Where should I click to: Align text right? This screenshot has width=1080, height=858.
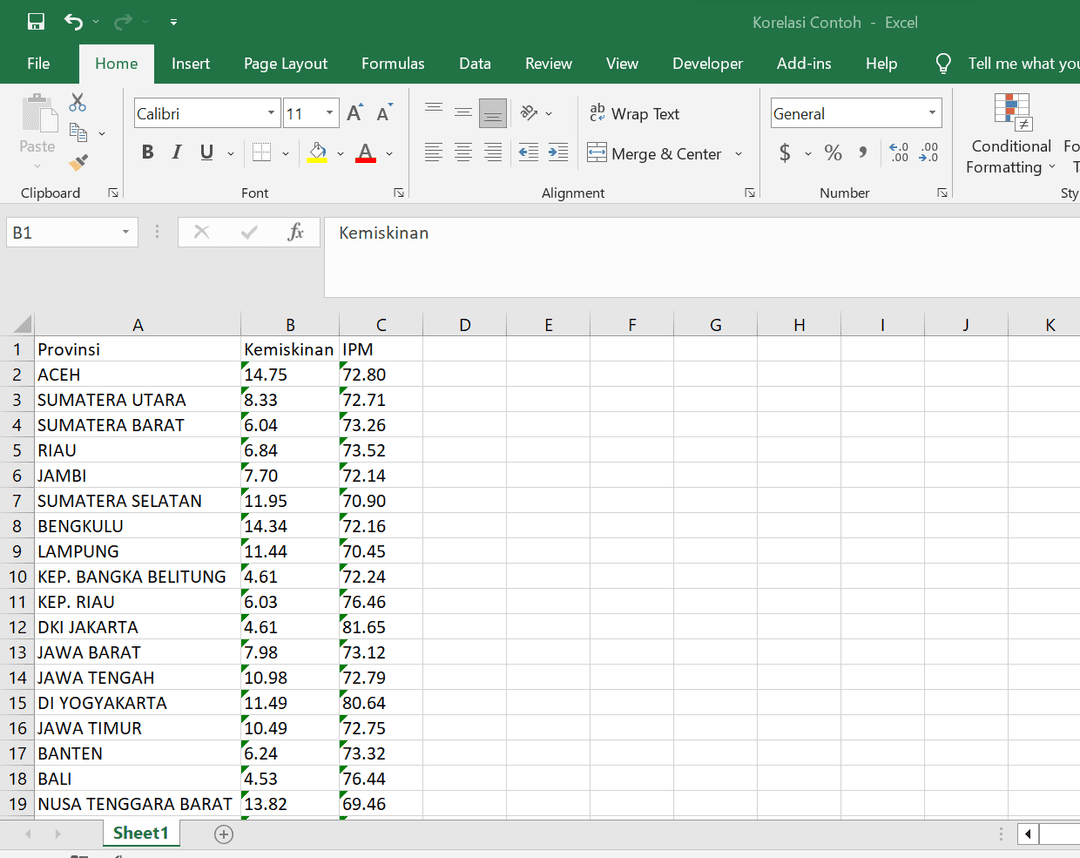(492, 152)
